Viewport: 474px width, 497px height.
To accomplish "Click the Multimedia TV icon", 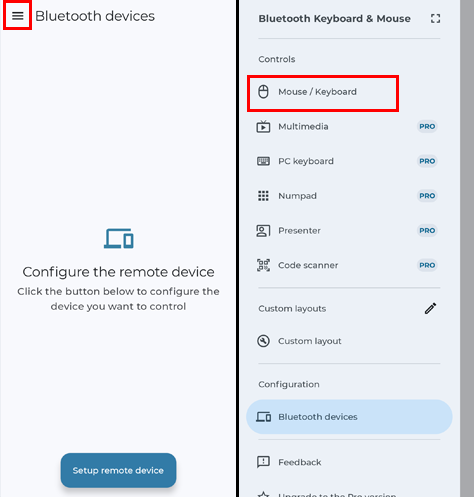I will (263, 127).
